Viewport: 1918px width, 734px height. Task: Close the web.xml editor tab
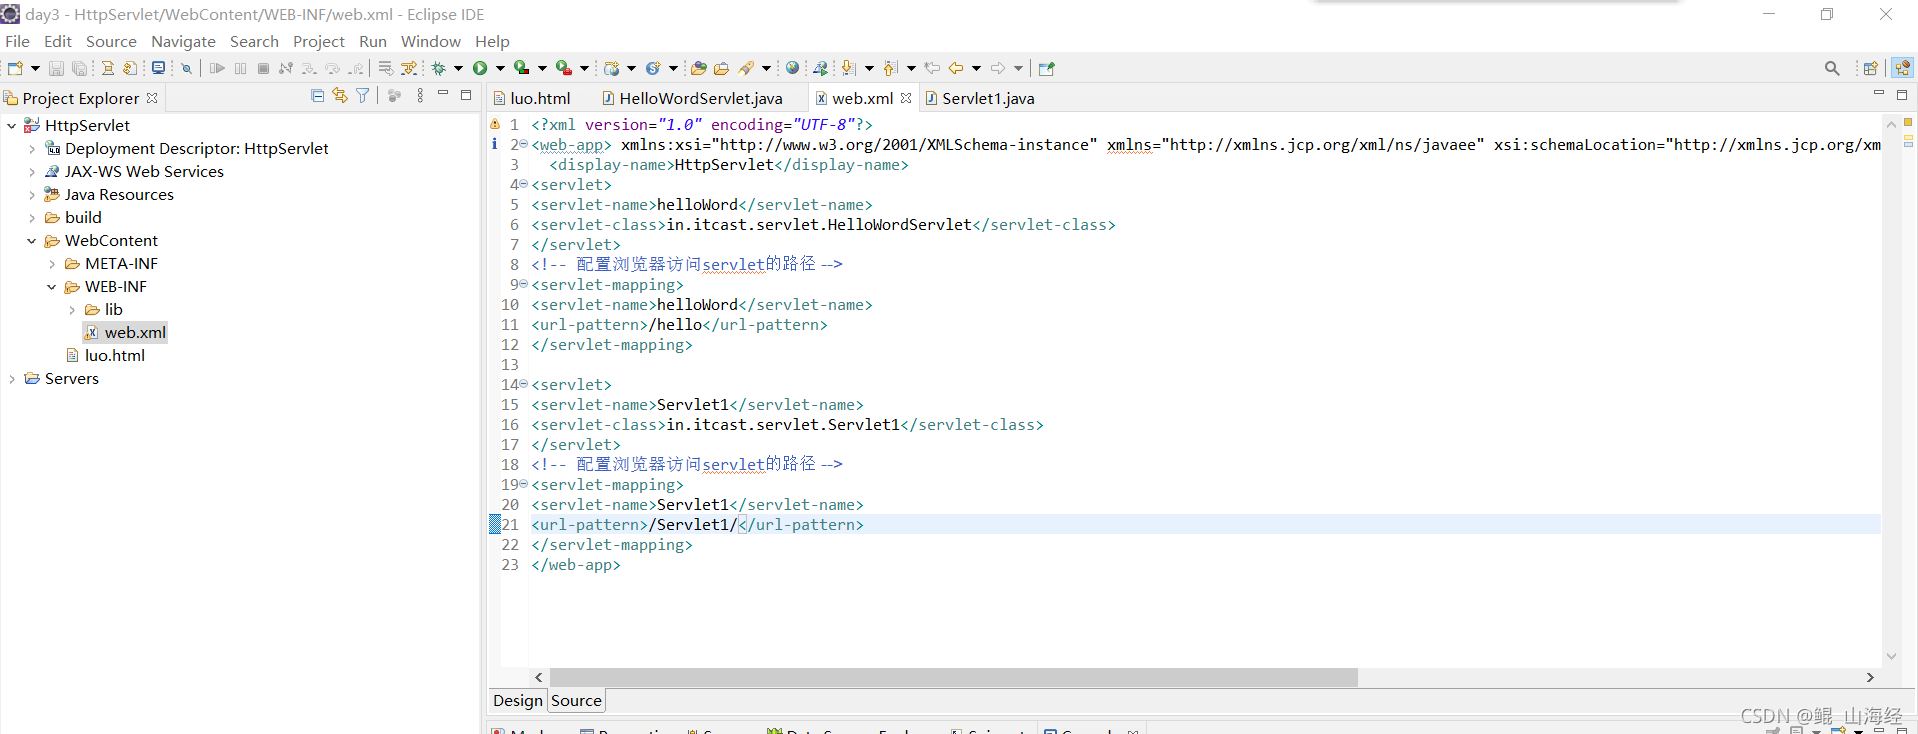coord(906,98)
